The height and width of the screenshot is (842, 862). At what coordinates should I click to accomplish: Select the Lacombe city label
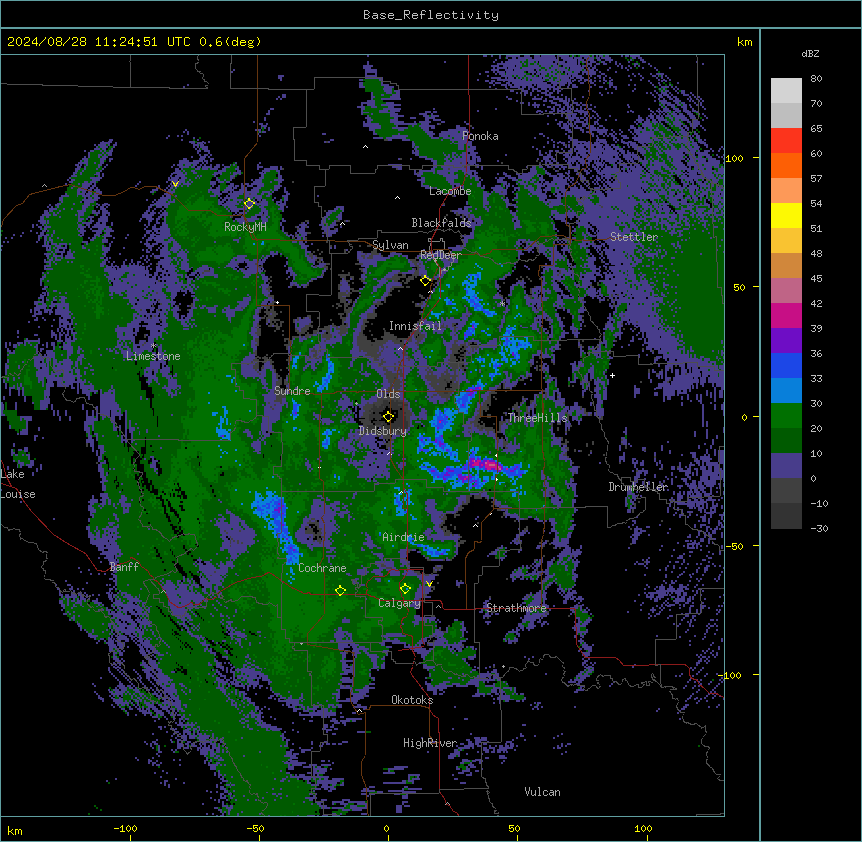click(450, 191)
